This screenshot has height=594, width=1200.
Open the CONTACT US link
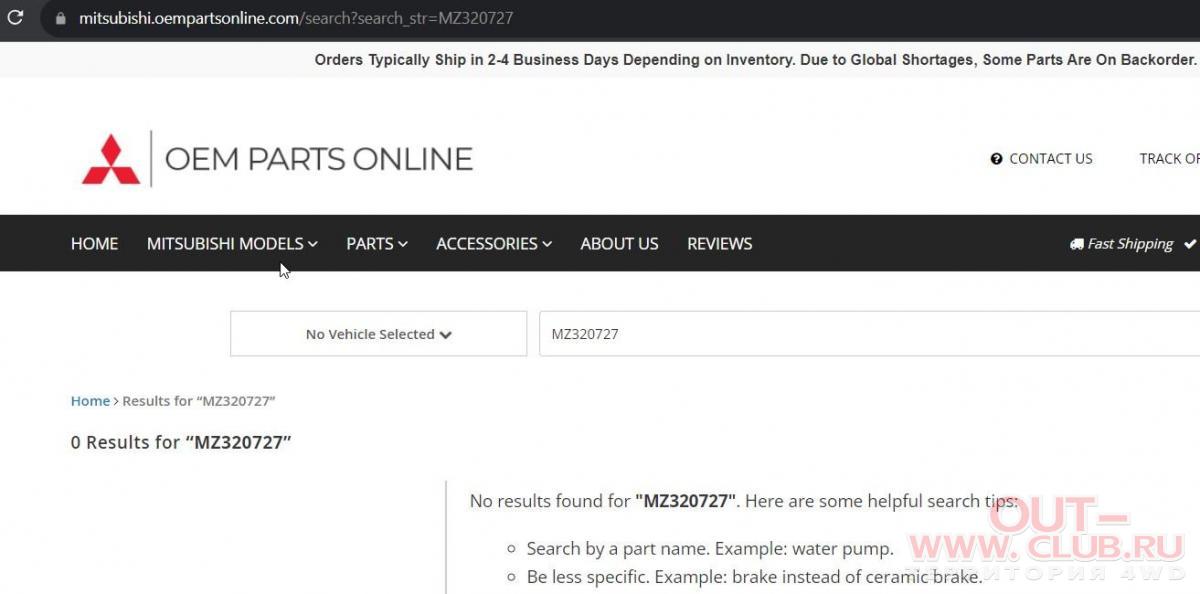(x=1051, y=159)
